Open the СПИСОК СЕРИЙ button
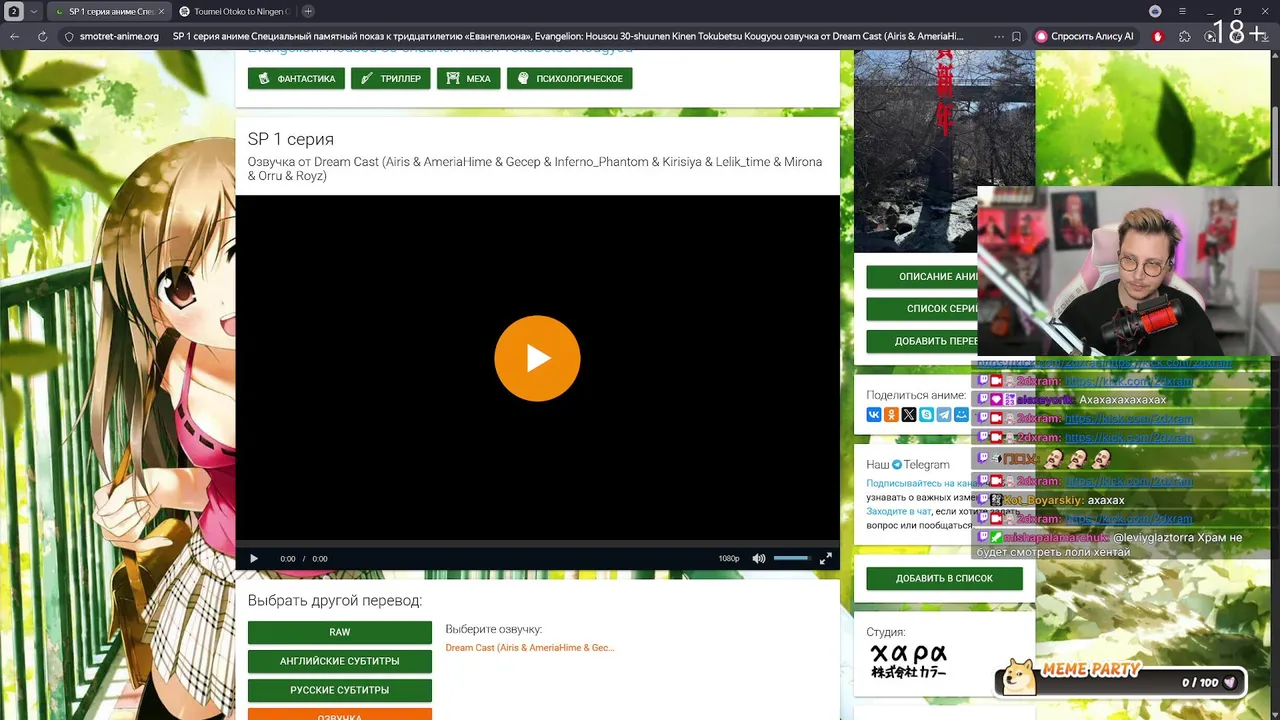The width and height of the screenshot is (1280, 720). 922,309
